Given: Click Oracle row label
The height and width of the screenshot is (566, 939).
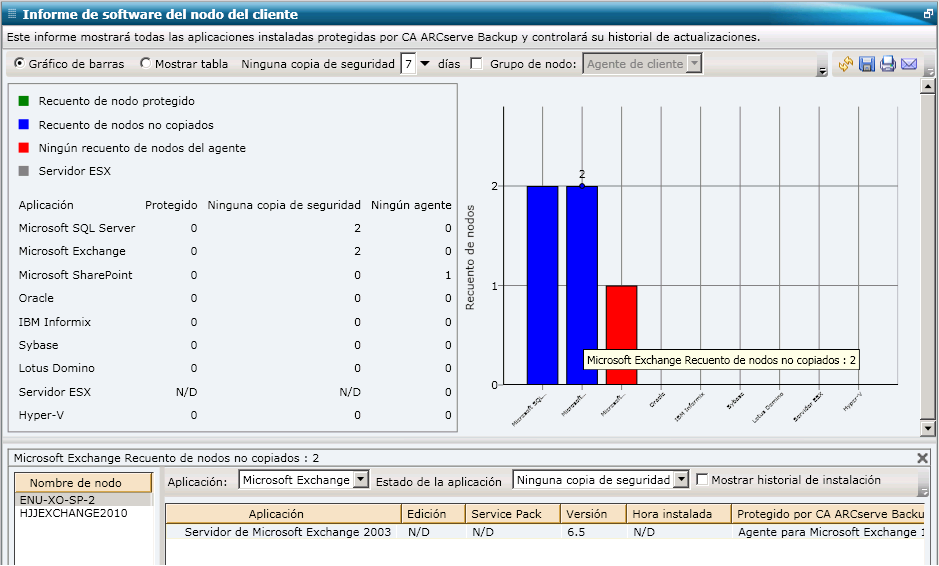Looking at the screenshot, I should click(36, 298).
